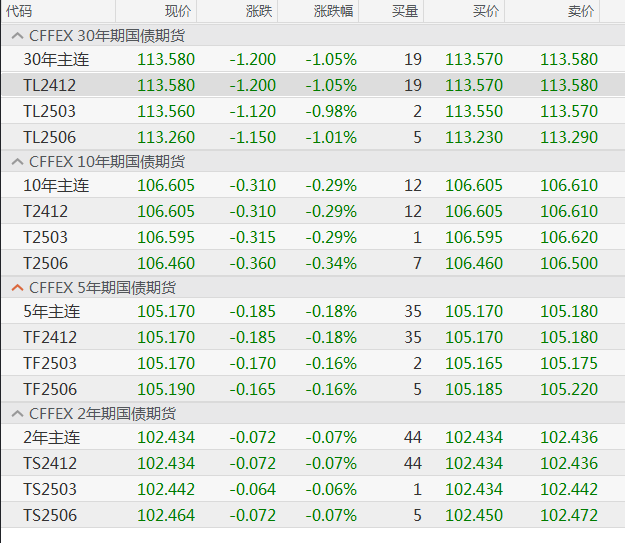Sort by the 代码 column header
625x543 pixels.
pos(19,11)
